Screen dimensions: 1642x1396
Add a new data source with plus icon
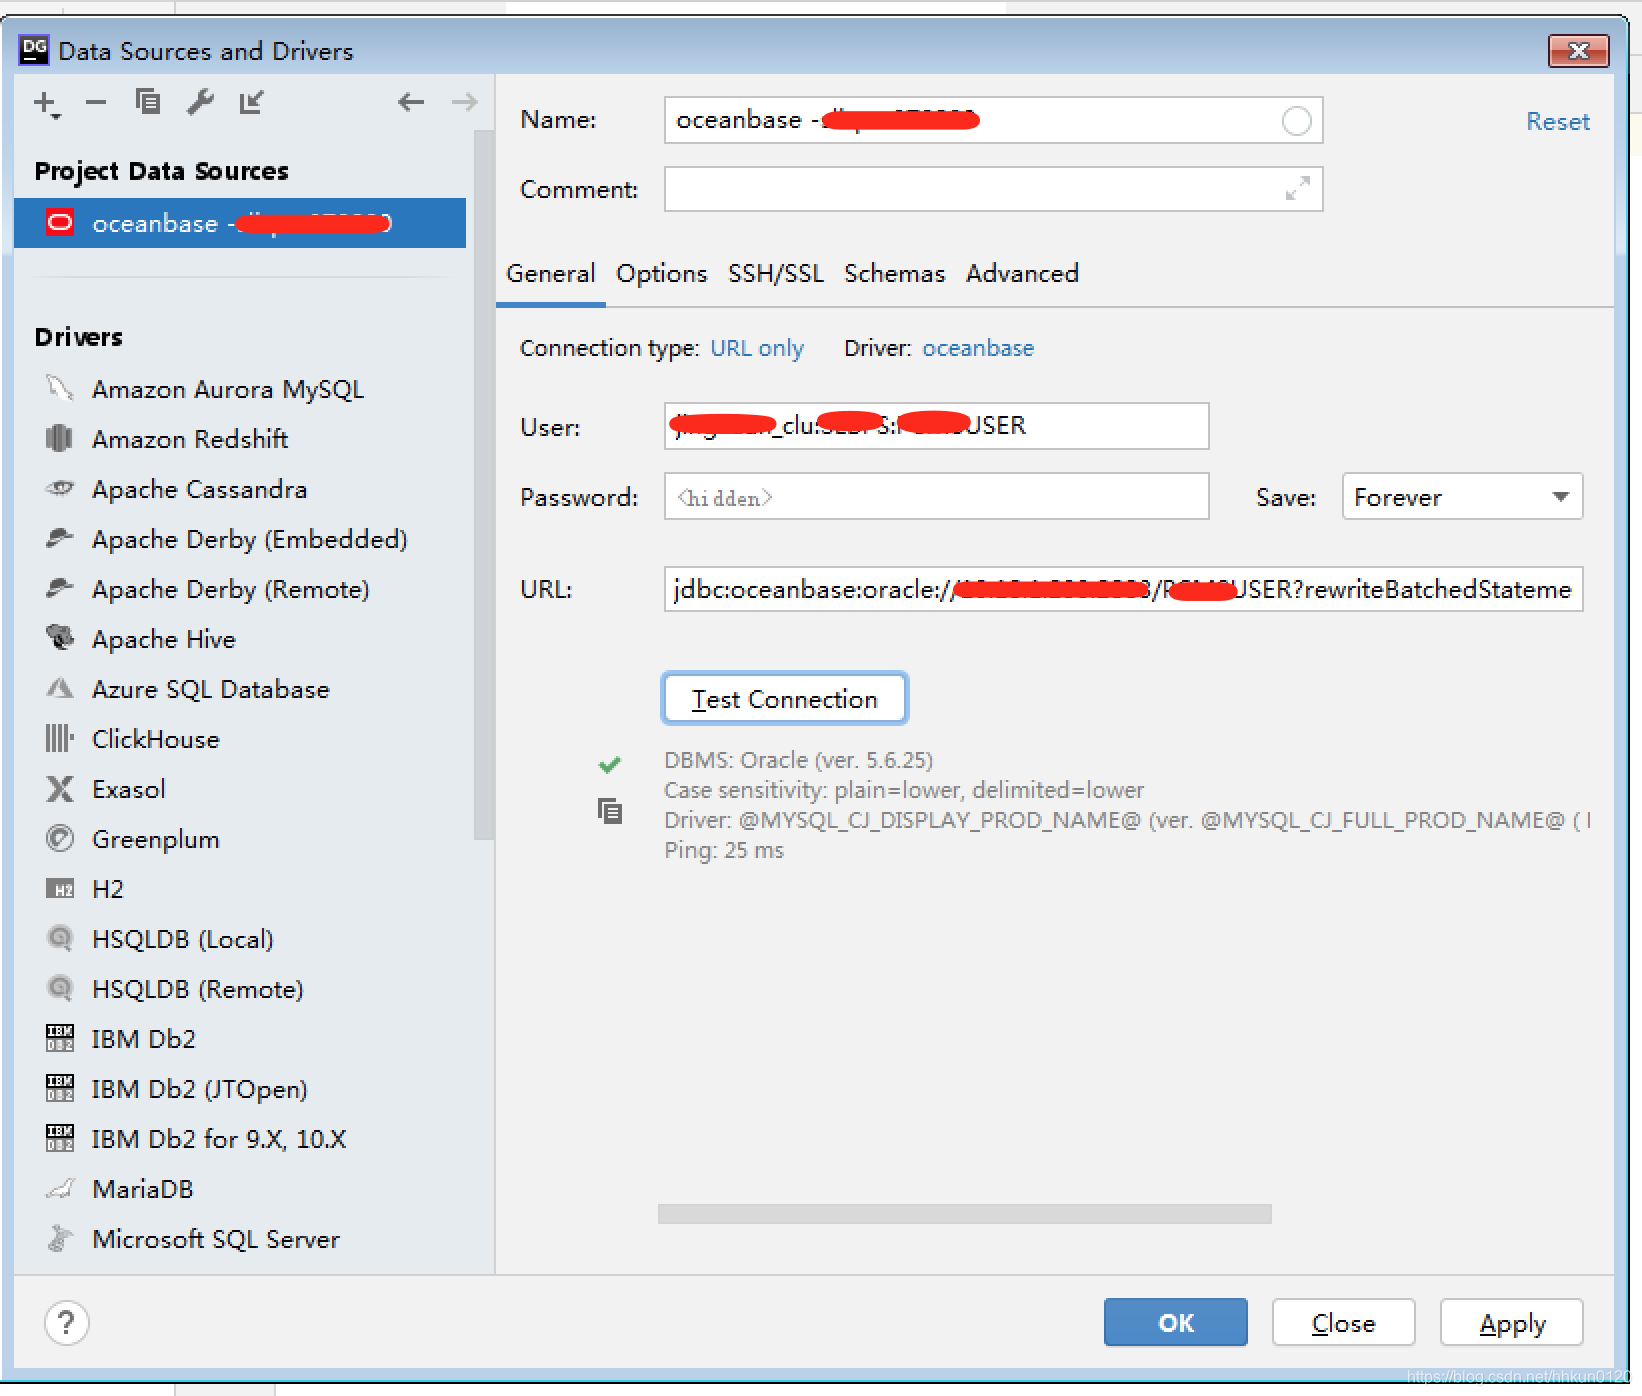[x=46, y=102]
